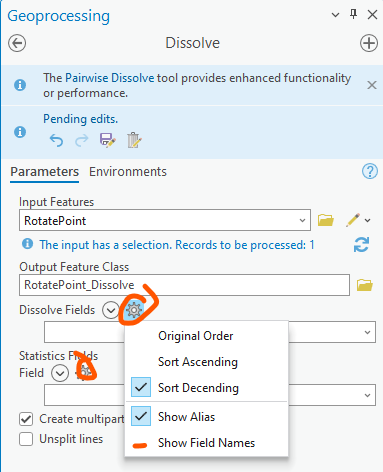
Task: Refresh selection record count icon
Action: coord(361,245)
